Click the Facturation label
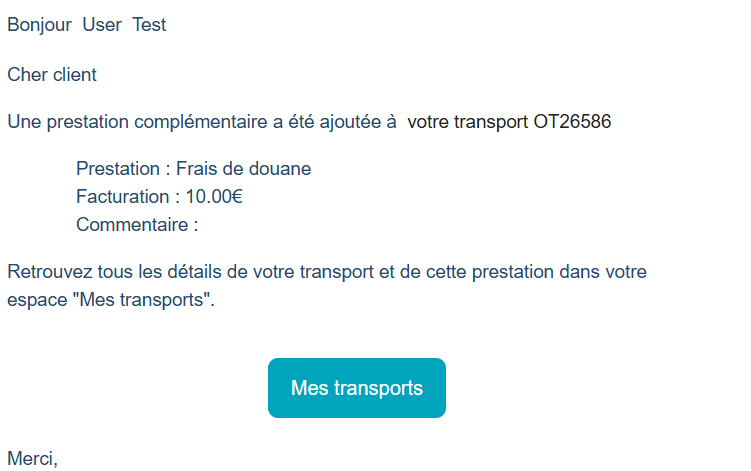 (x=123, y=196)
